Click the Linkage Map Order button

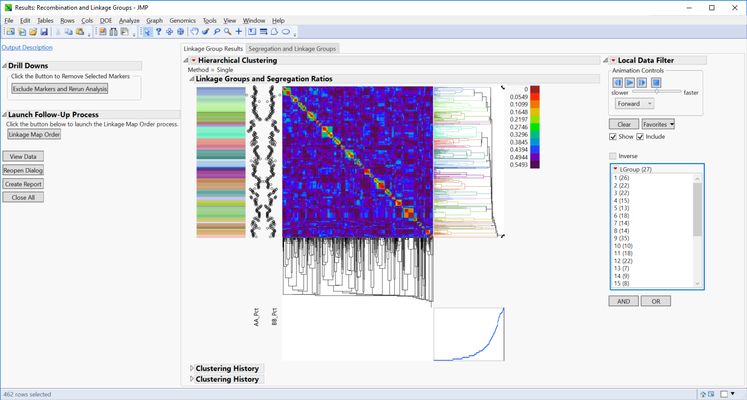point(34,134)
